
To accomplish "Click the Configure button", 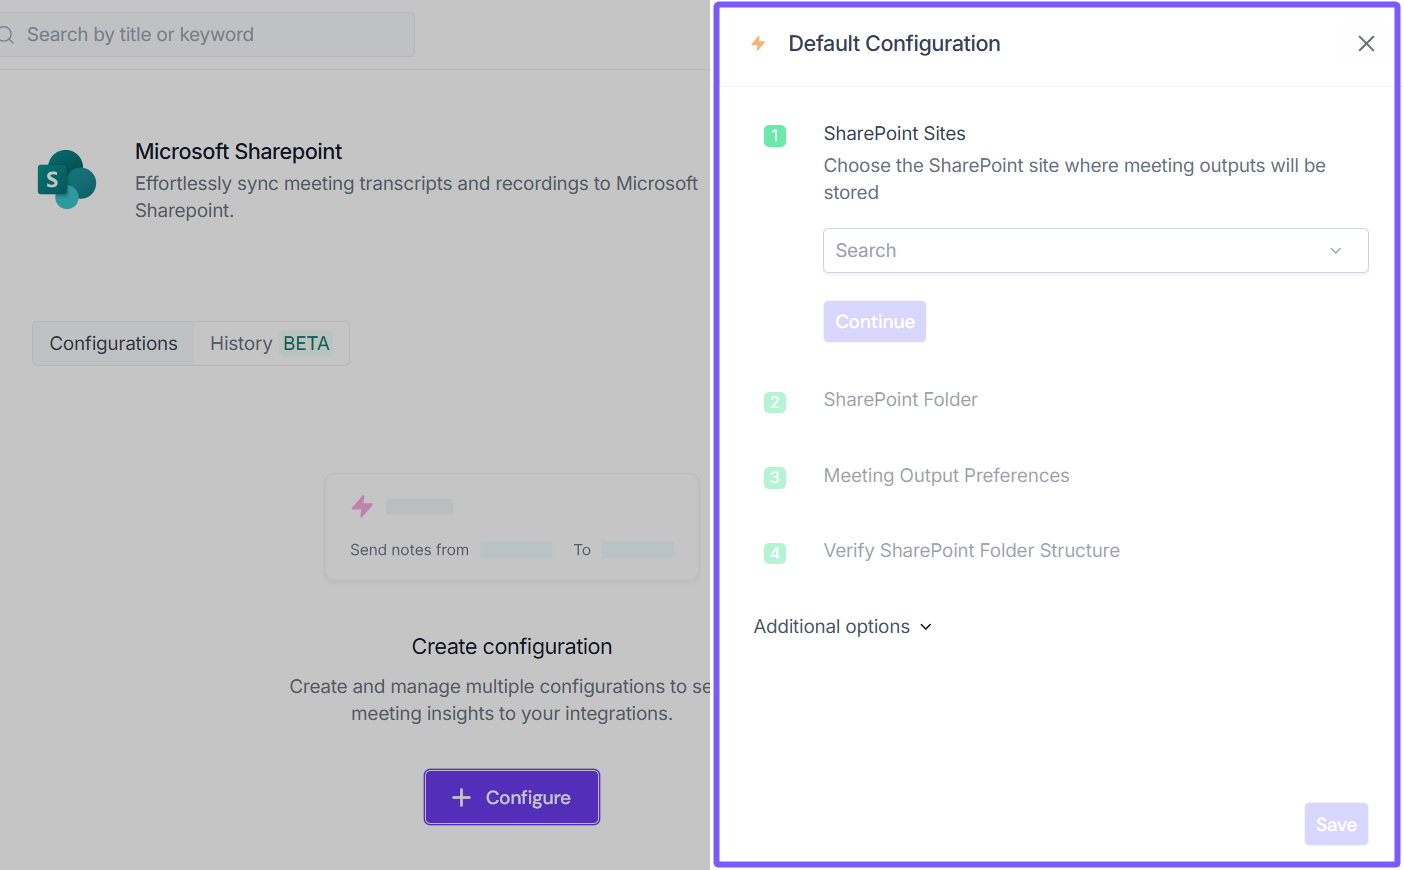I will tap(512, 797).
